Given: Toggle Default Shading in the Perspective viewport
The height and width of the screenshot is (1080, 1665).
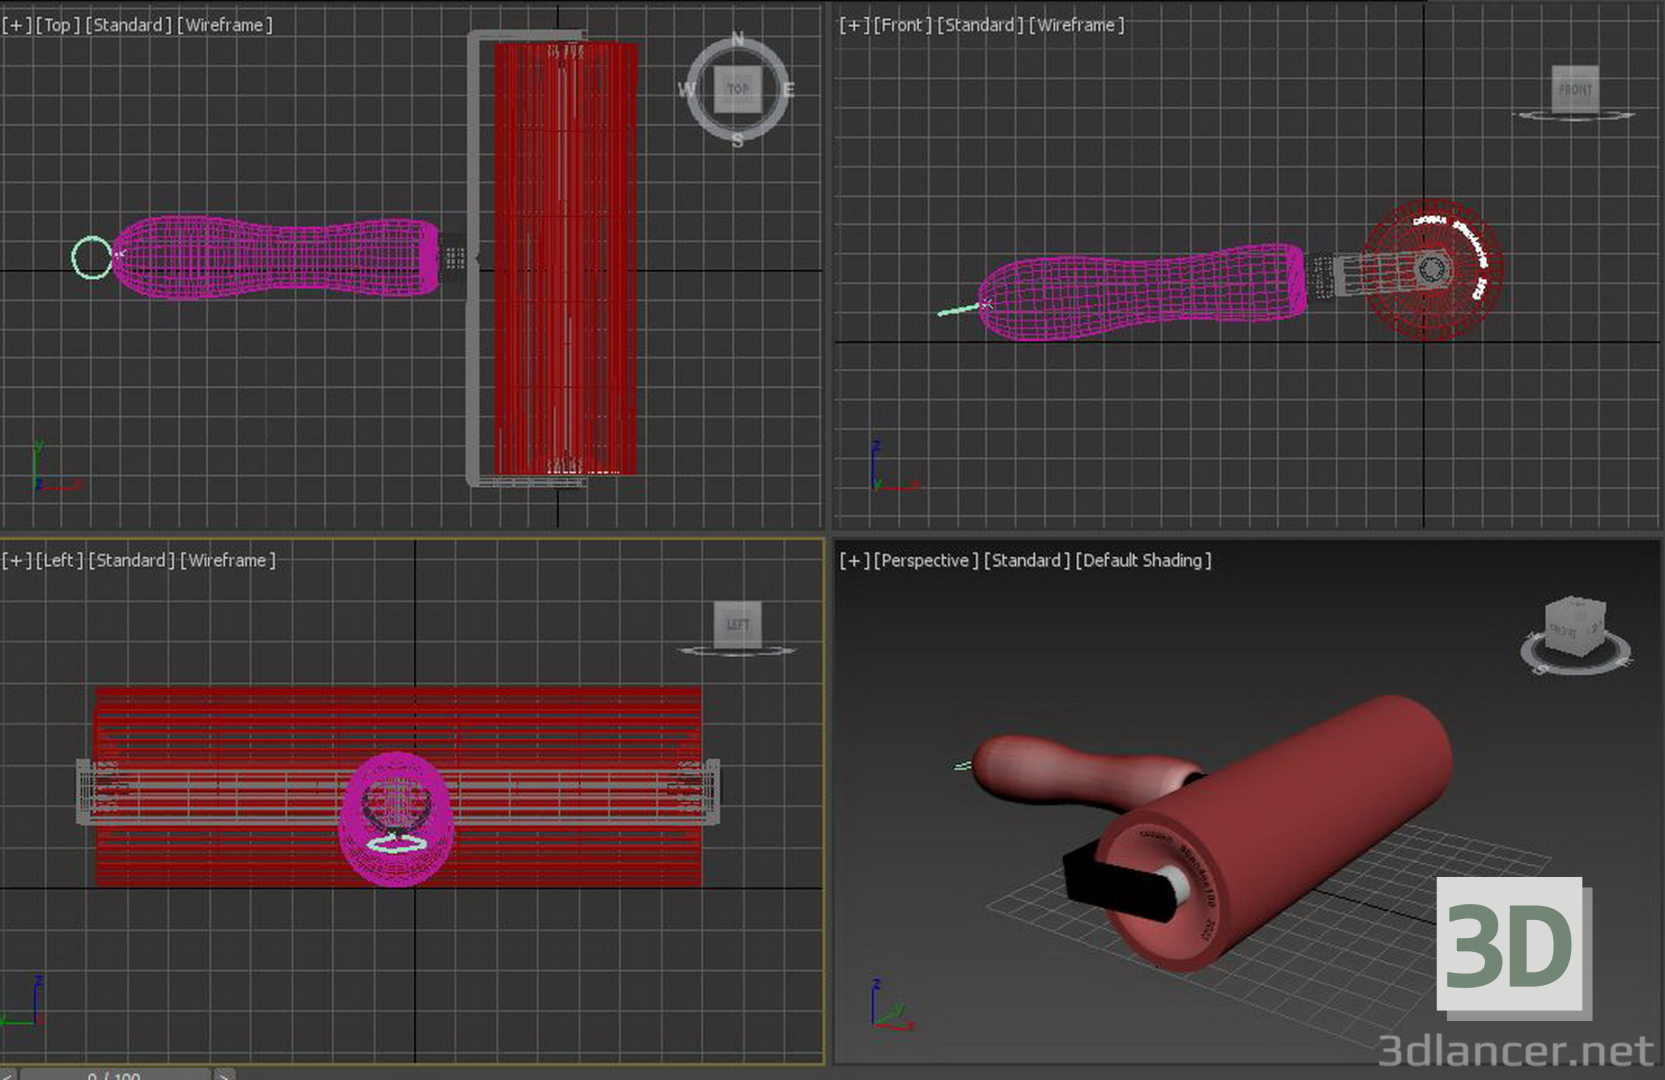Looking at the screenshot, I should click(x=1146, y=560).
